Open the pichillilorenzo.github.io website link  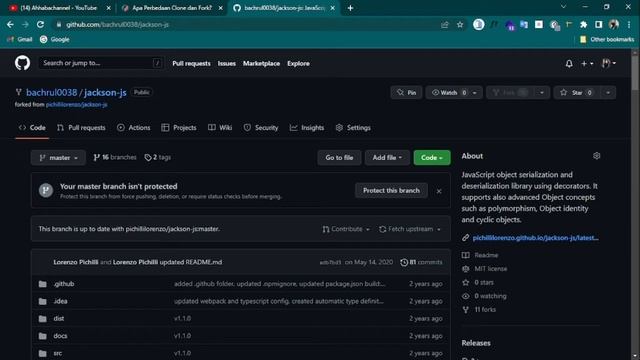click(536, 238)
